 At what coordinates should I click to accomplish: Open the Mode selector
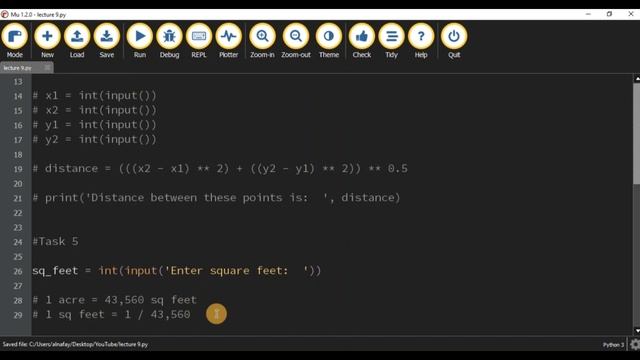click(15, 41)
